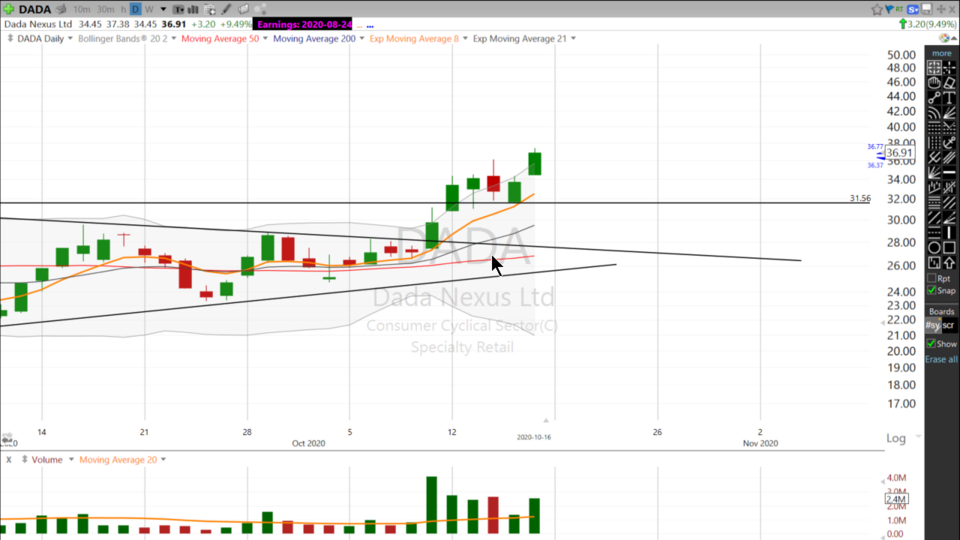Viewport: 960px width, 540px height.
Task: Select the scr board button
Action: click(948, 325)
